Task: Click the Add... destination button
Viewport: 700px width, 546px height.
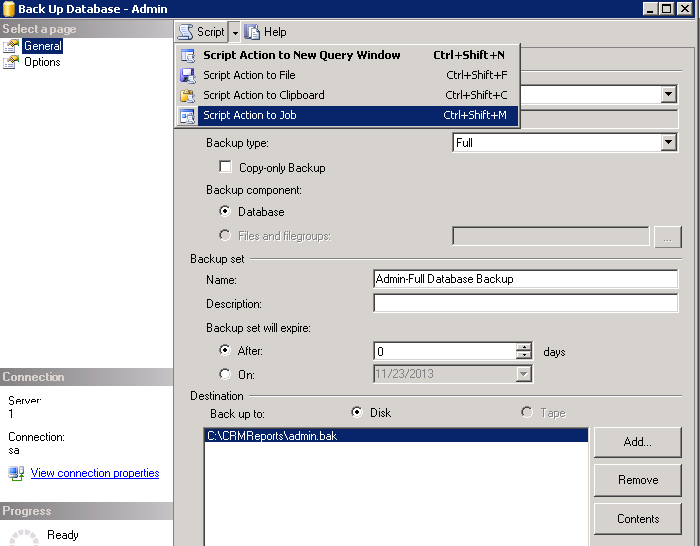Action: pos(638,442)
